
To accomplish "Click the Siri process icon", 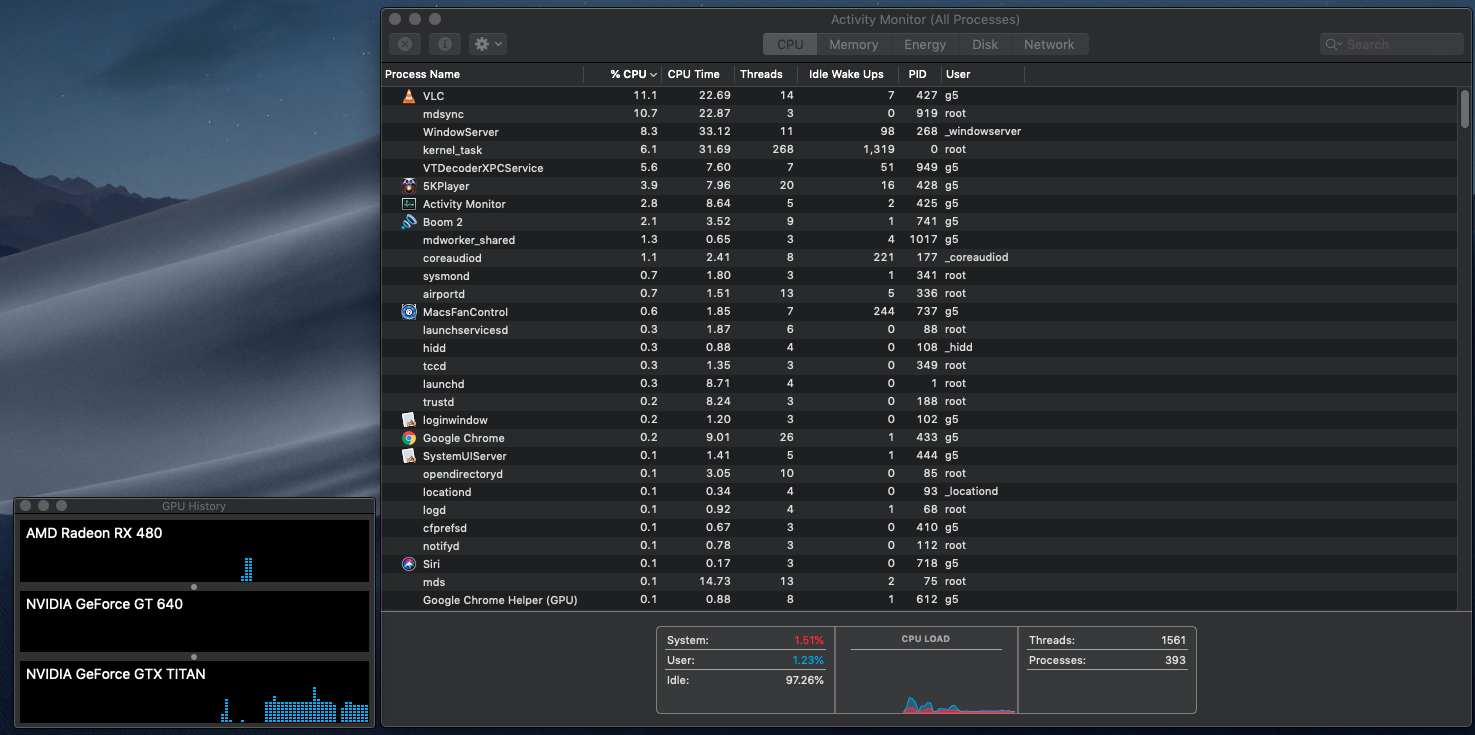I will [408, 564].
